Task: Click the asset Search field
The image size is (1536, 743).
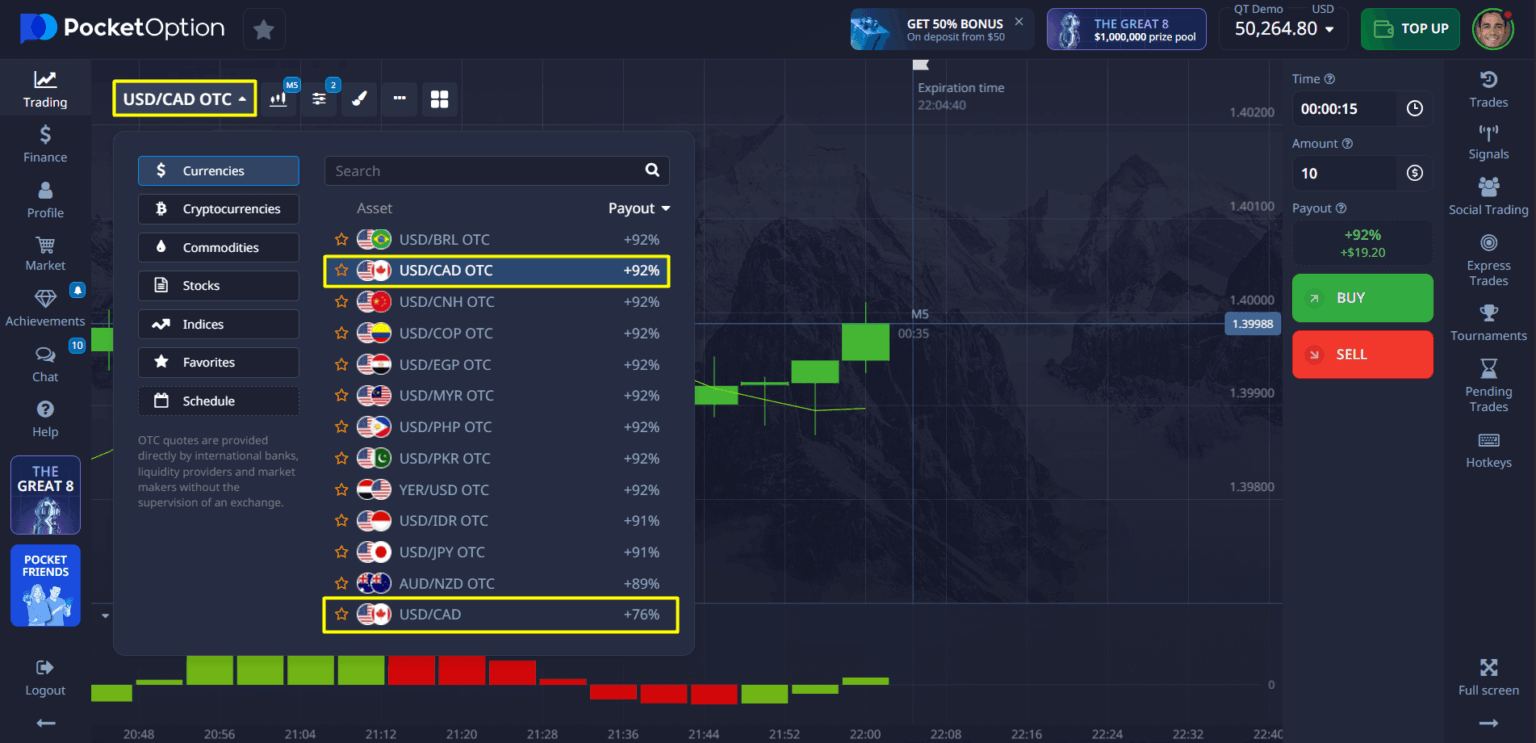Action: [485, 171]
